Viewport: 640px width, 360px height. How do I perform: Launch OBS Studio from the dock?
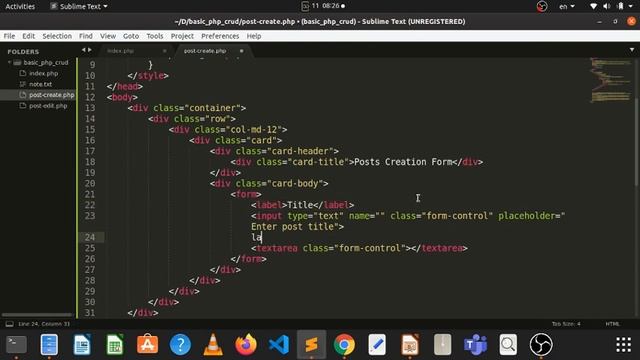point(541,345)
